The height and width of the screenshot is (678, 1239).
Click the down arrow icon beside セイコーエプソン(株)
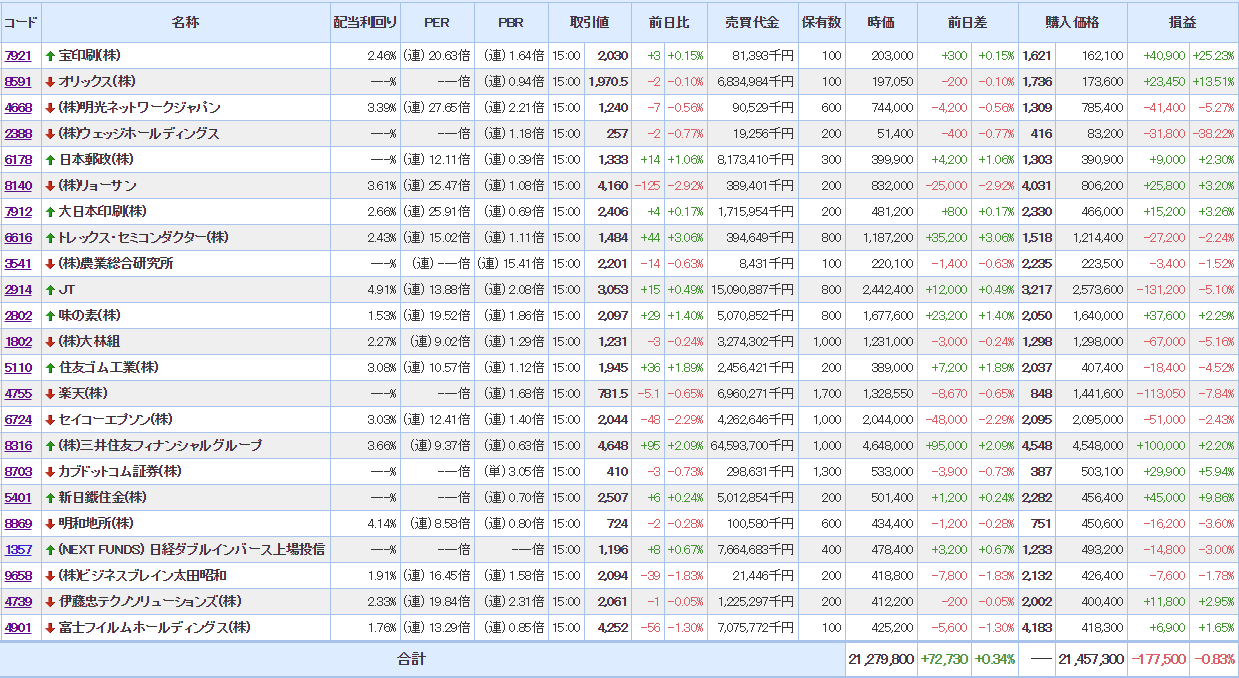tap(50, 420)
